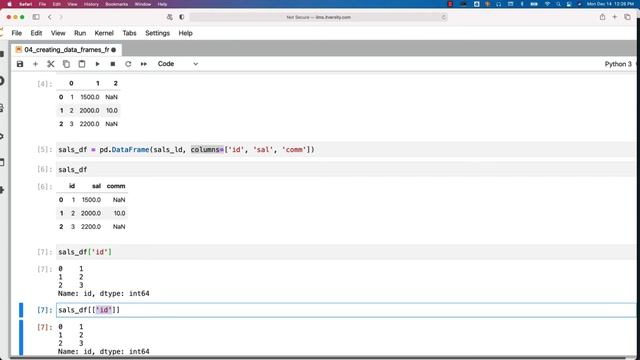Click cell containing sals_df['id']

[345, 252]
